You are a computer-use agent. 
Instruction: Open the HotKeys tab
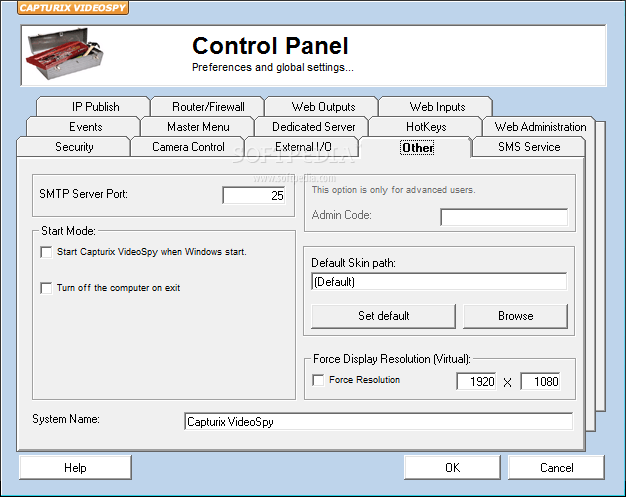(x=426, y=127)
